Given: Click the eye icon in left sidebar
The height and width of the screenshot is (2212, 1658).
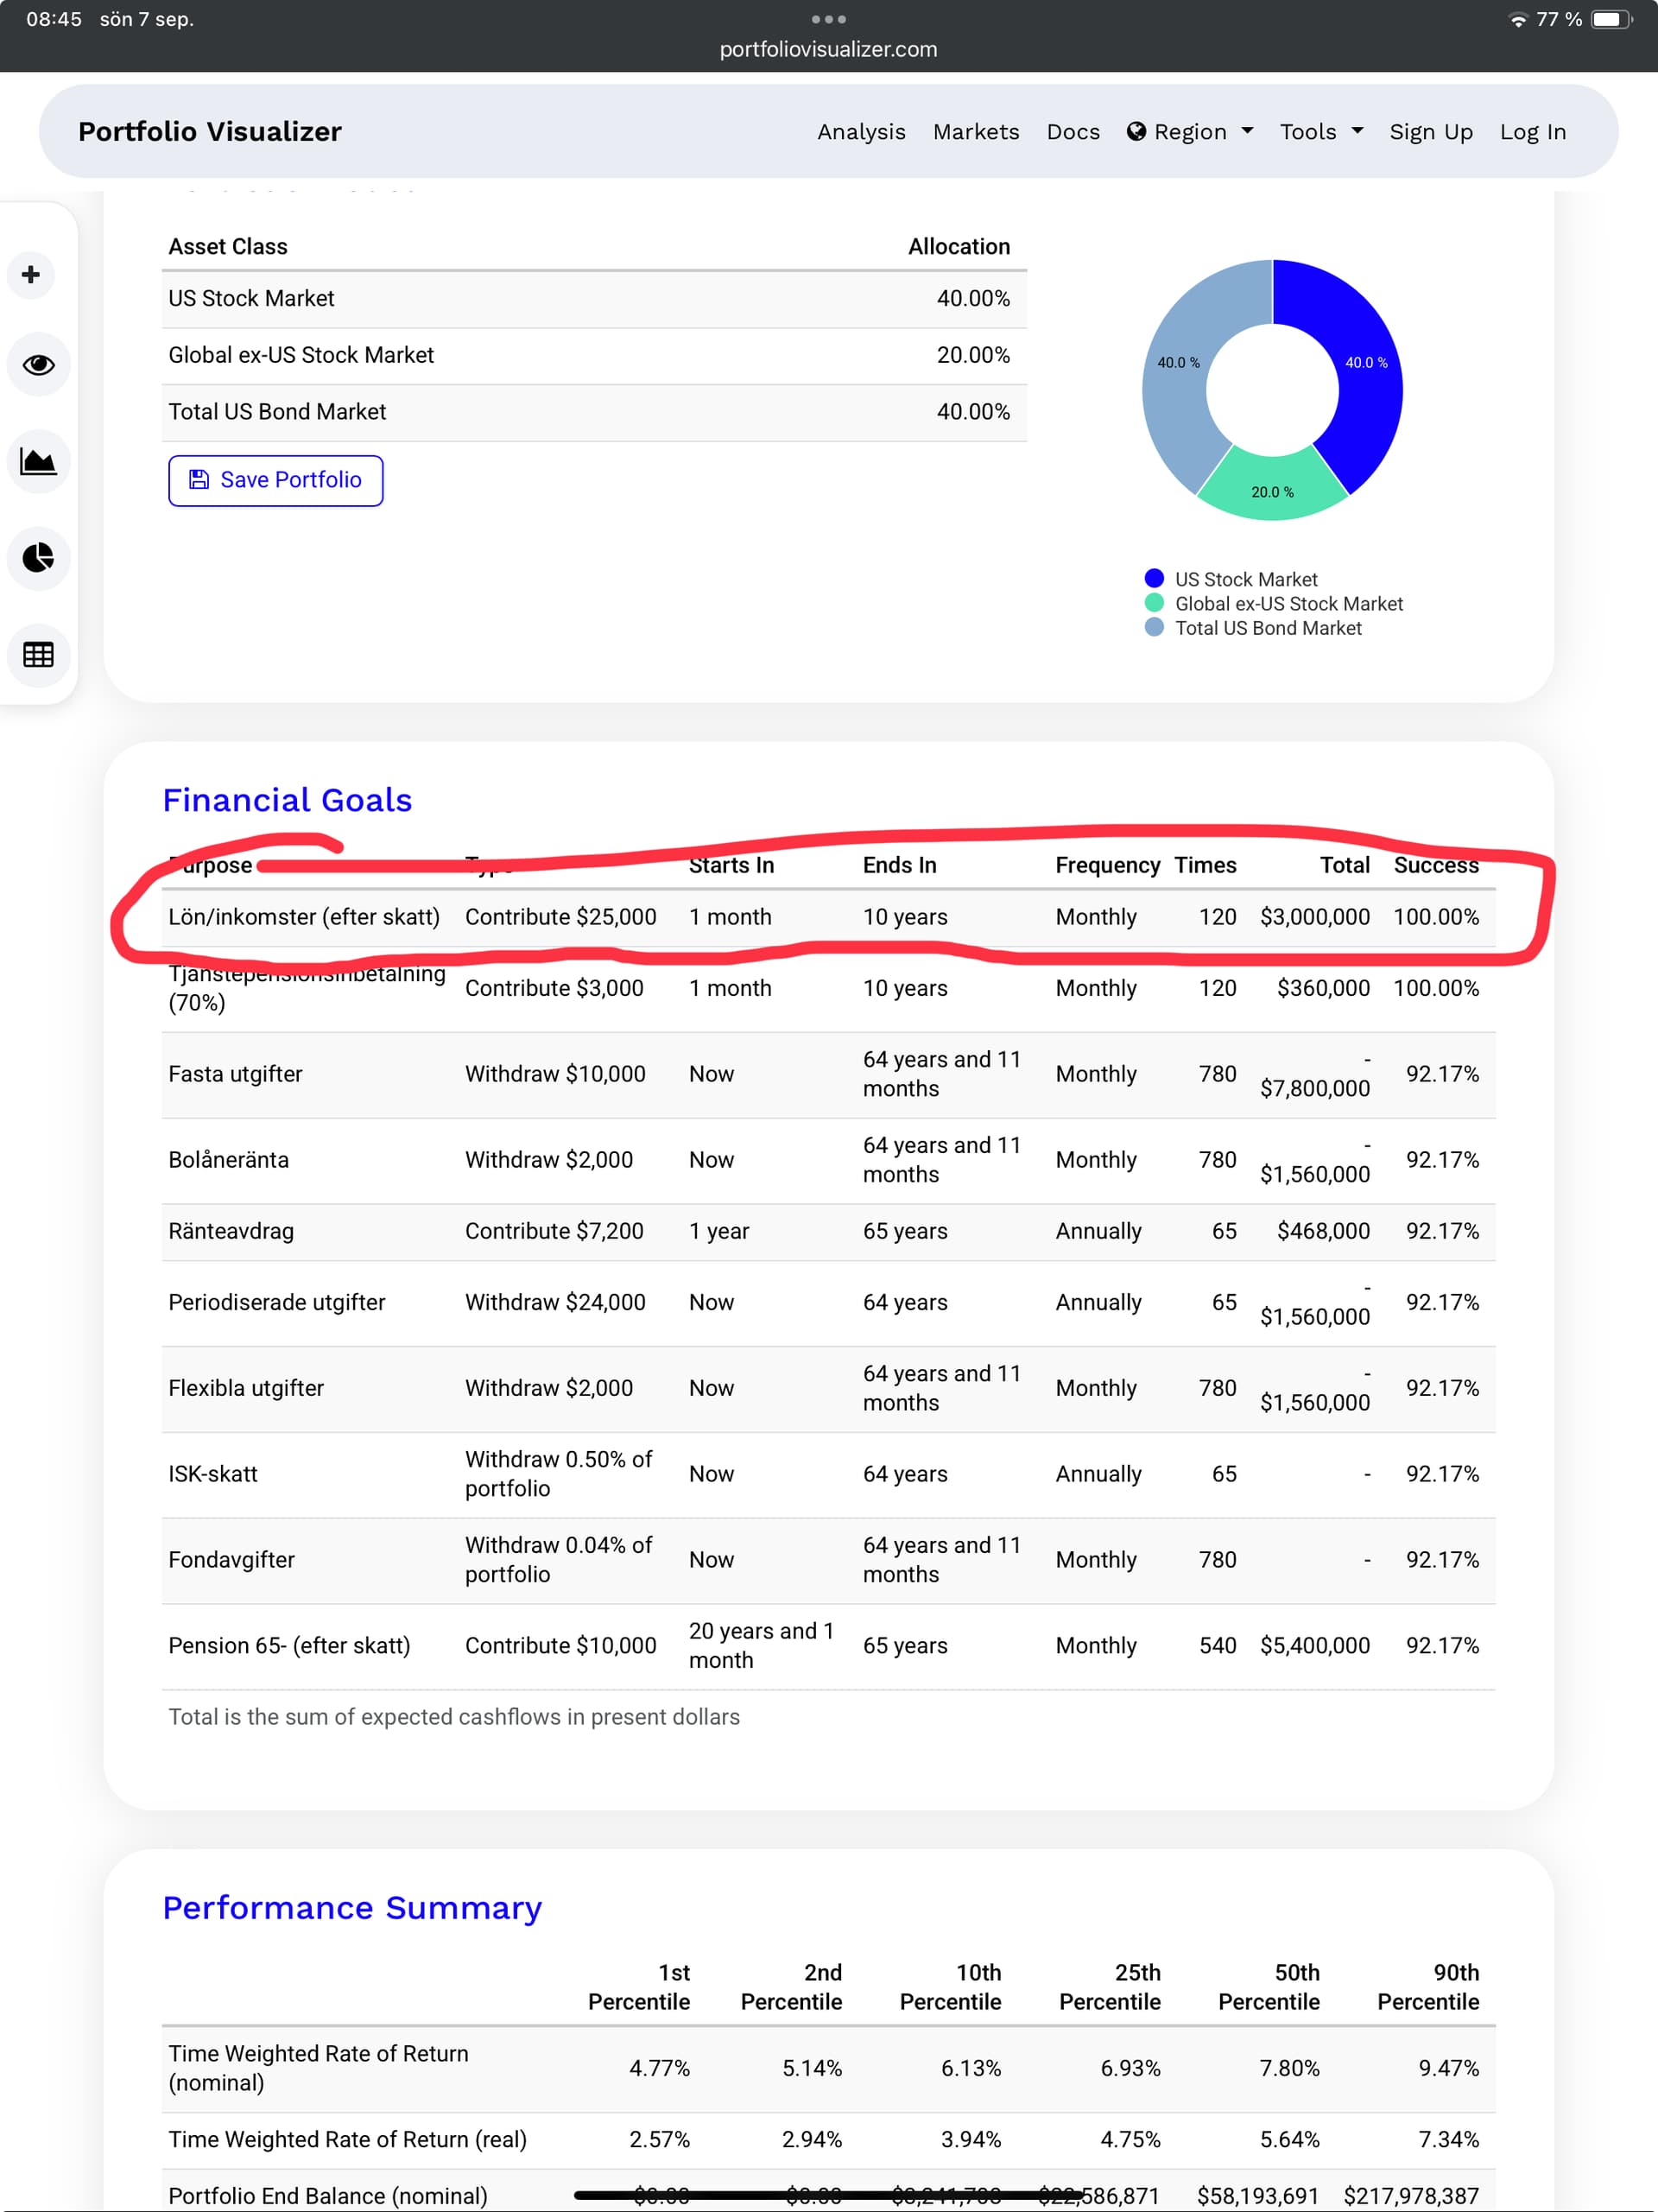Looking at the screenshot, I should point(38,365).
